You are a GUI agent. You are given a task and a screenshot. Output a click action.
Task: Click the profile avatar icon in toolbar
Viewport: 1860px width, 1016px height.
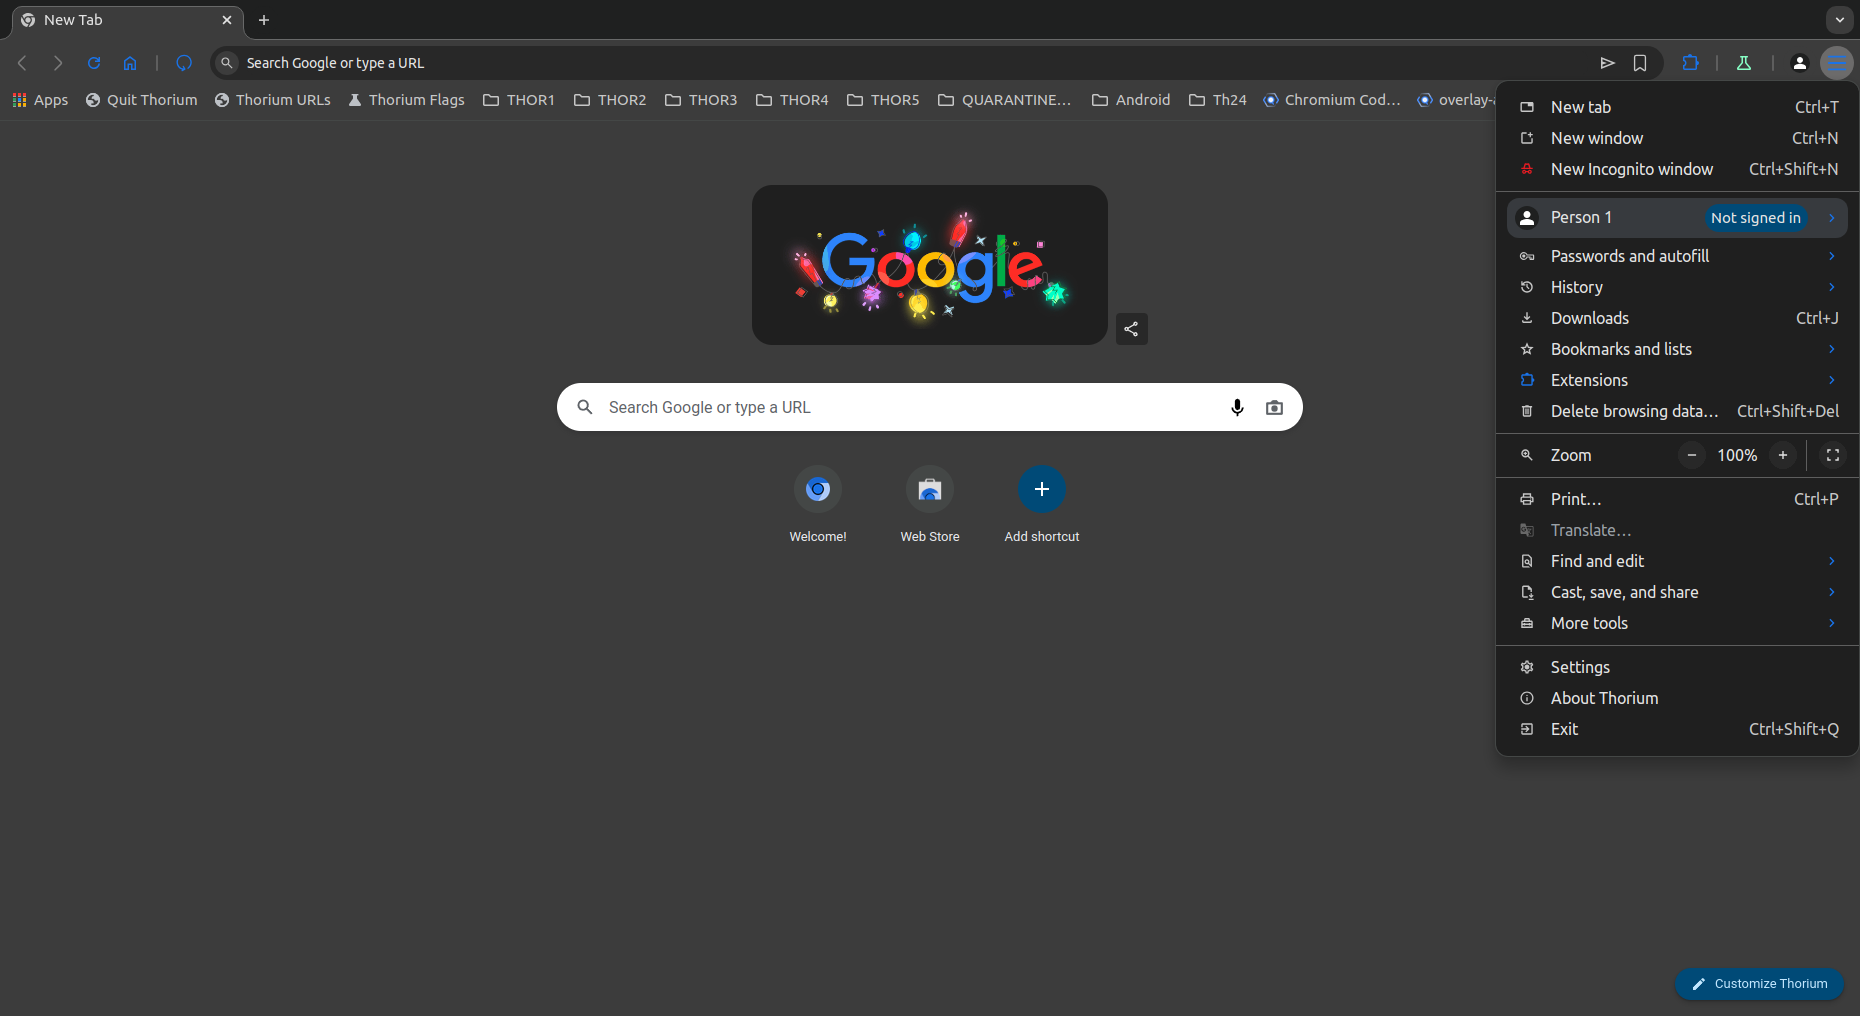click(1800, 63)
